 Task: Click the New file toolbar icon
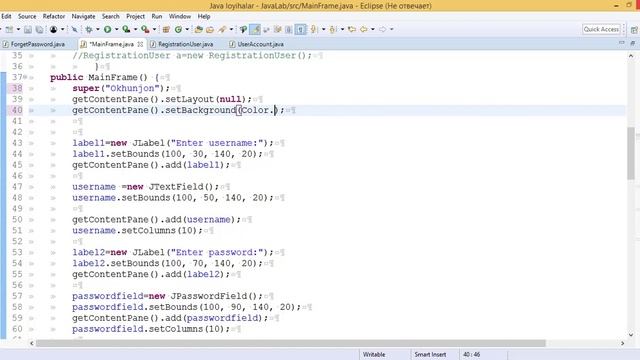[x=9, y=29]
